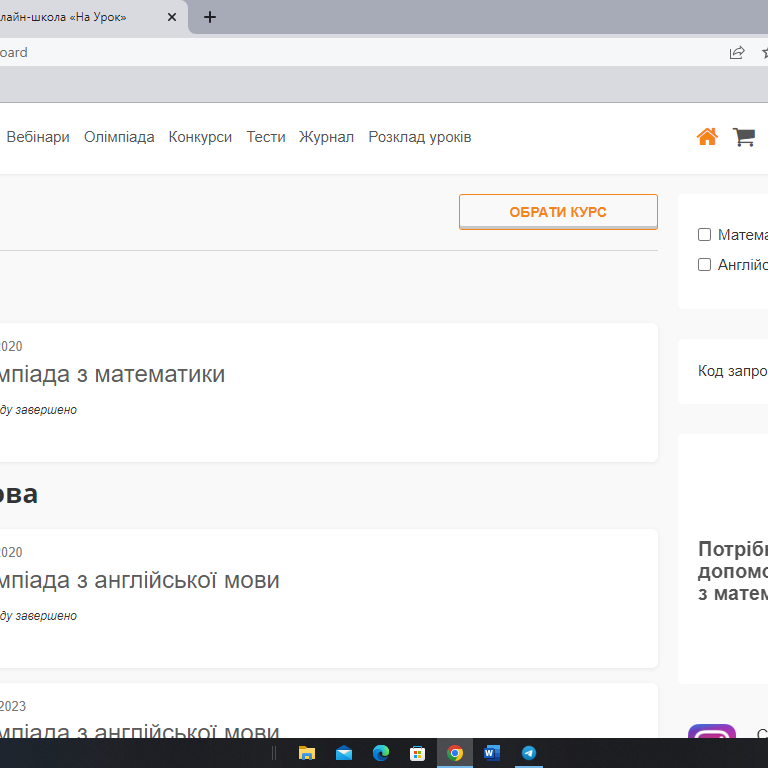Viewport: 768px width, 768px height.
Task: Open Олімпіада з англійської мови 2023 entry
Action: 140,730
